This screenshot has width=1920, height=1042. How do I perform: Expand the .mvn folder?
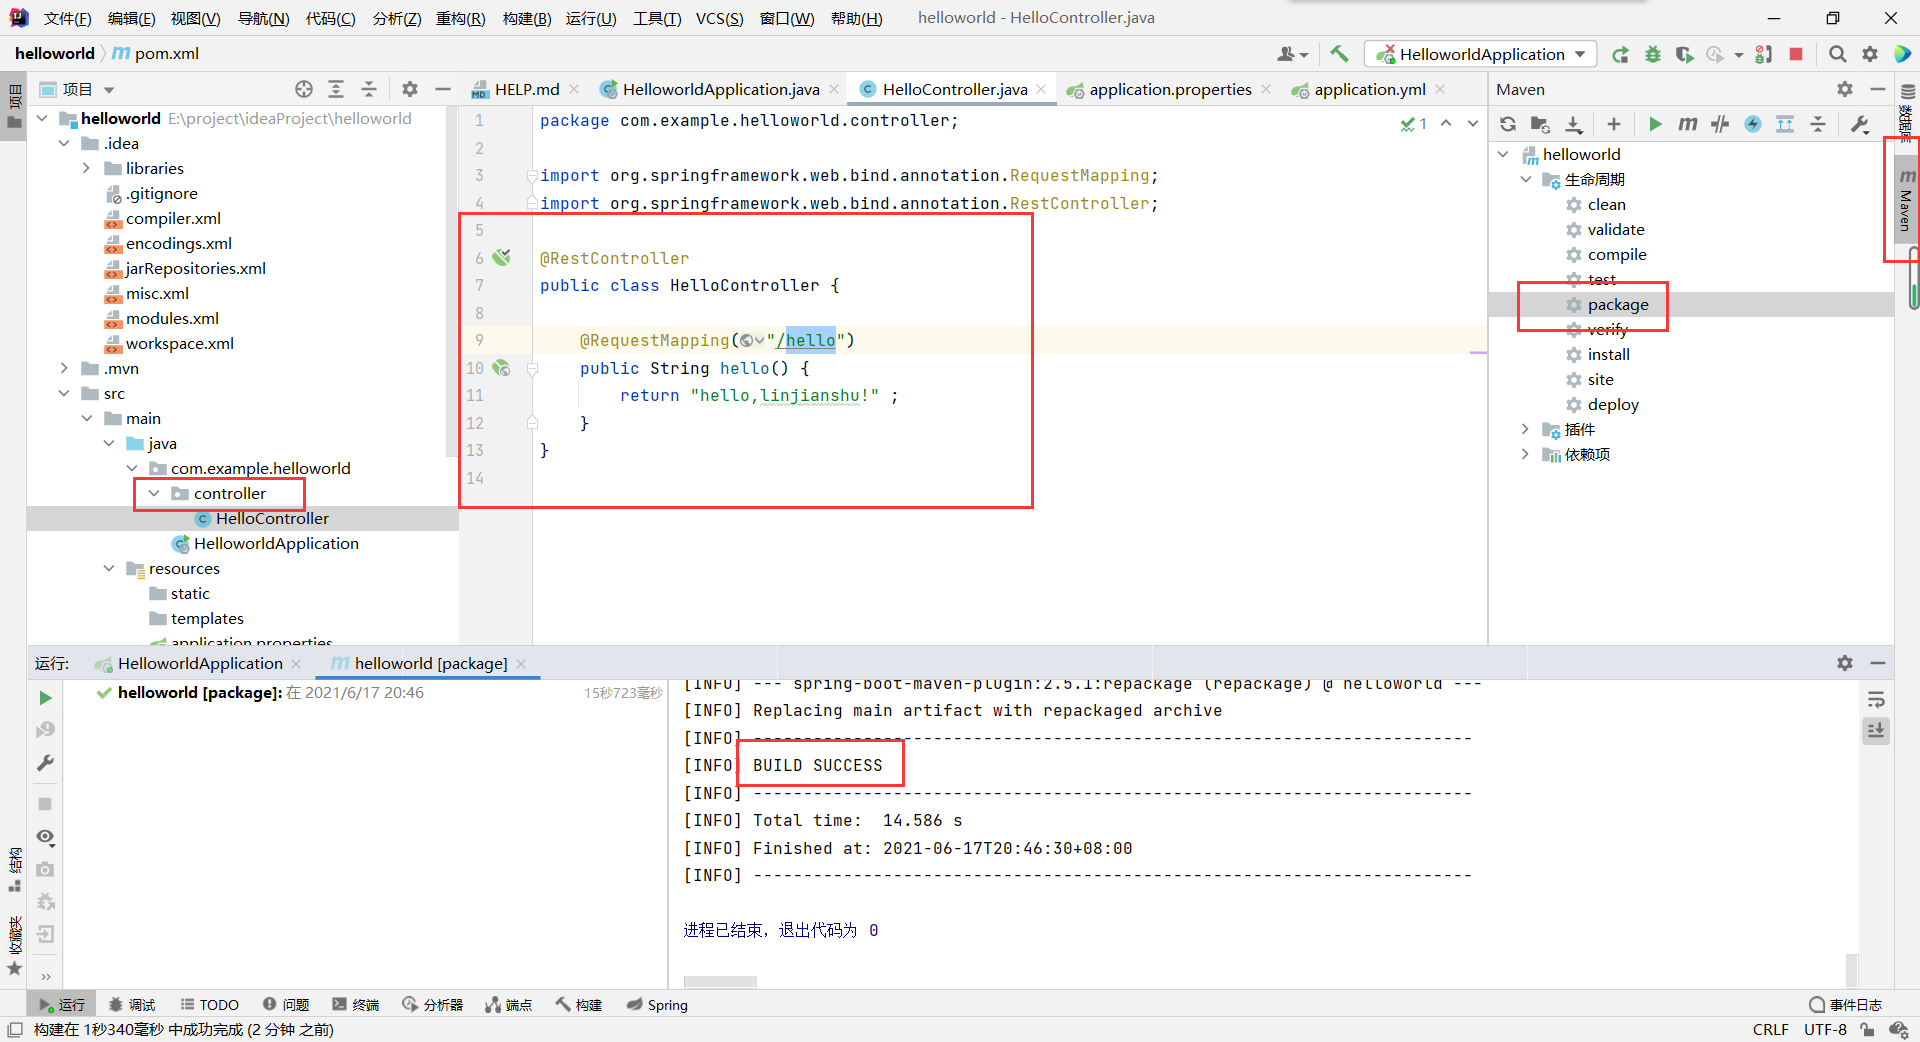(x=64, y=368)
